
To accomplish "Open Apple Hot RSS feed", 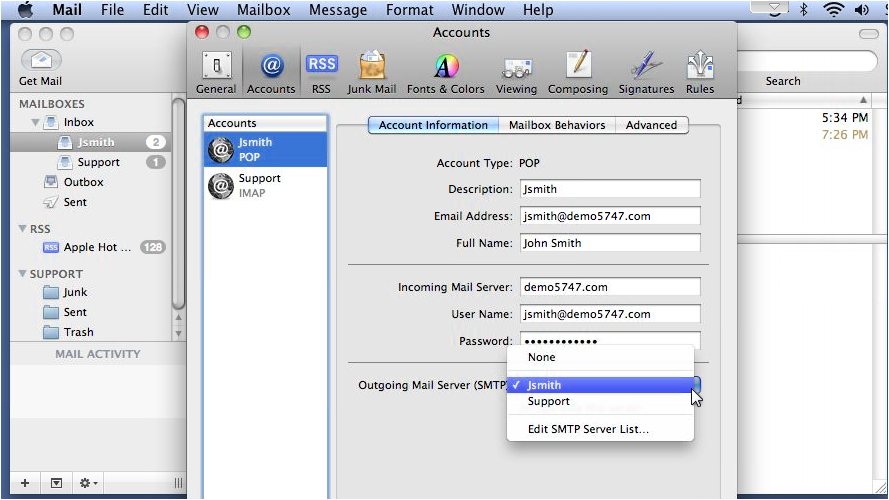I will click(x=97, y=247).
